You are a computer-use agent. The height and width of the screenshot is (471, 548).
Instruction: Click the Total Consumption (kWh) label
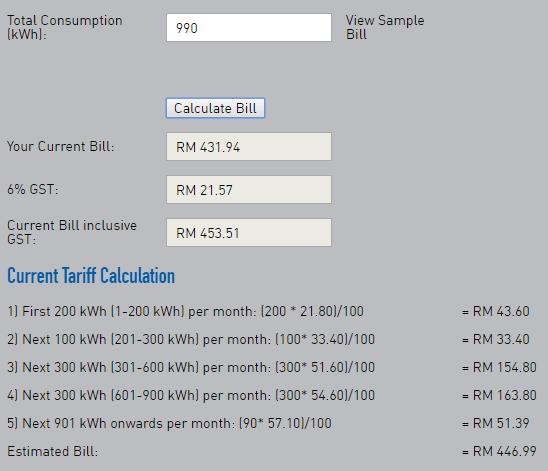[65, 27]
